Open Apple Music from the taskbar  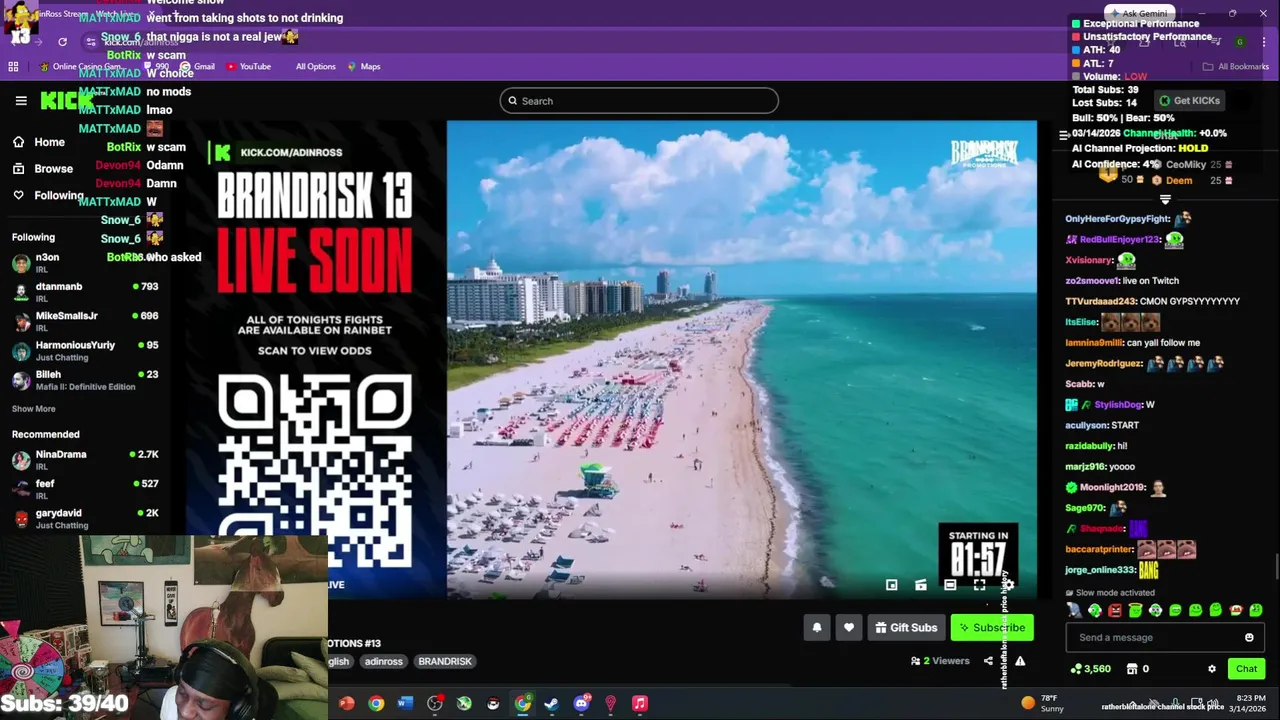[640, 704]
